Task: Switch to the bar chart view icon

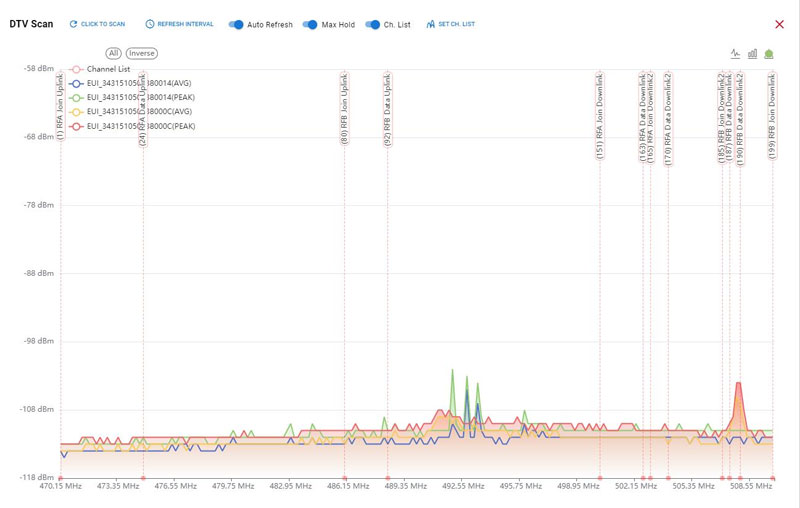Action: point(752,54)
